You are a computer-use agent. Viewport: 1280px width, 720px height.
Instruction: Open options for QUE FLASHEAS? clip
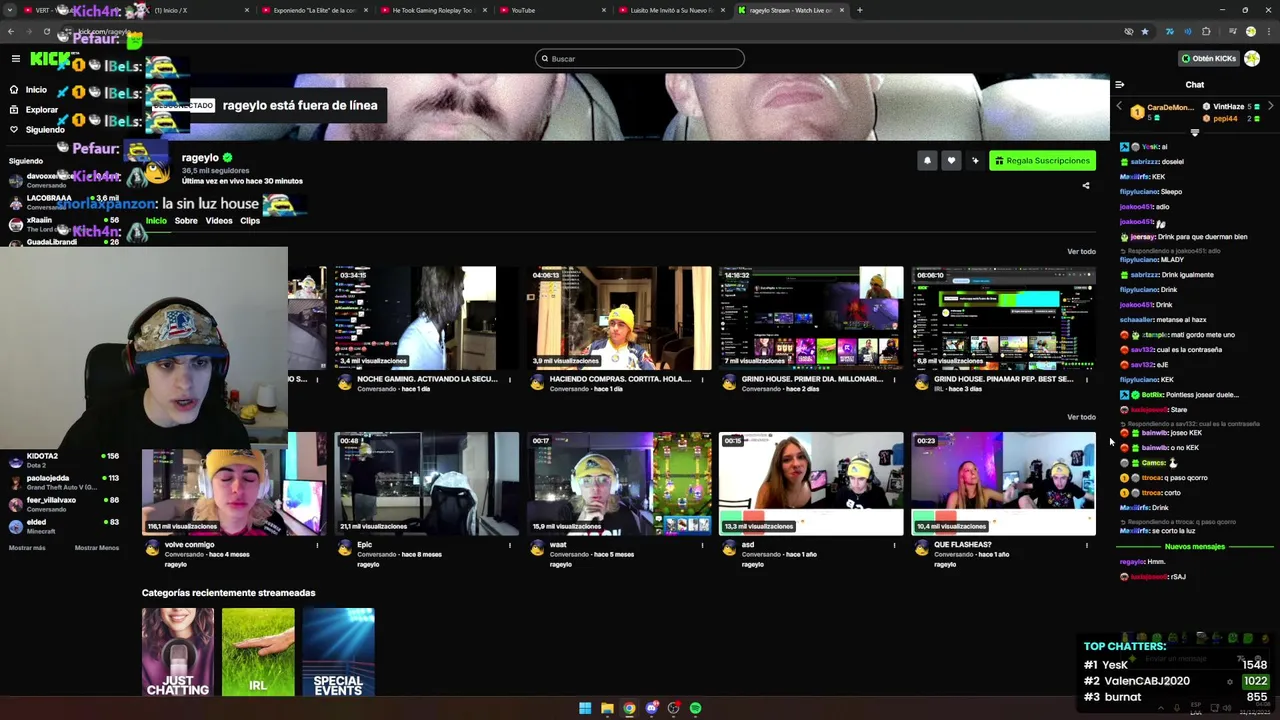pos(1086,546)
